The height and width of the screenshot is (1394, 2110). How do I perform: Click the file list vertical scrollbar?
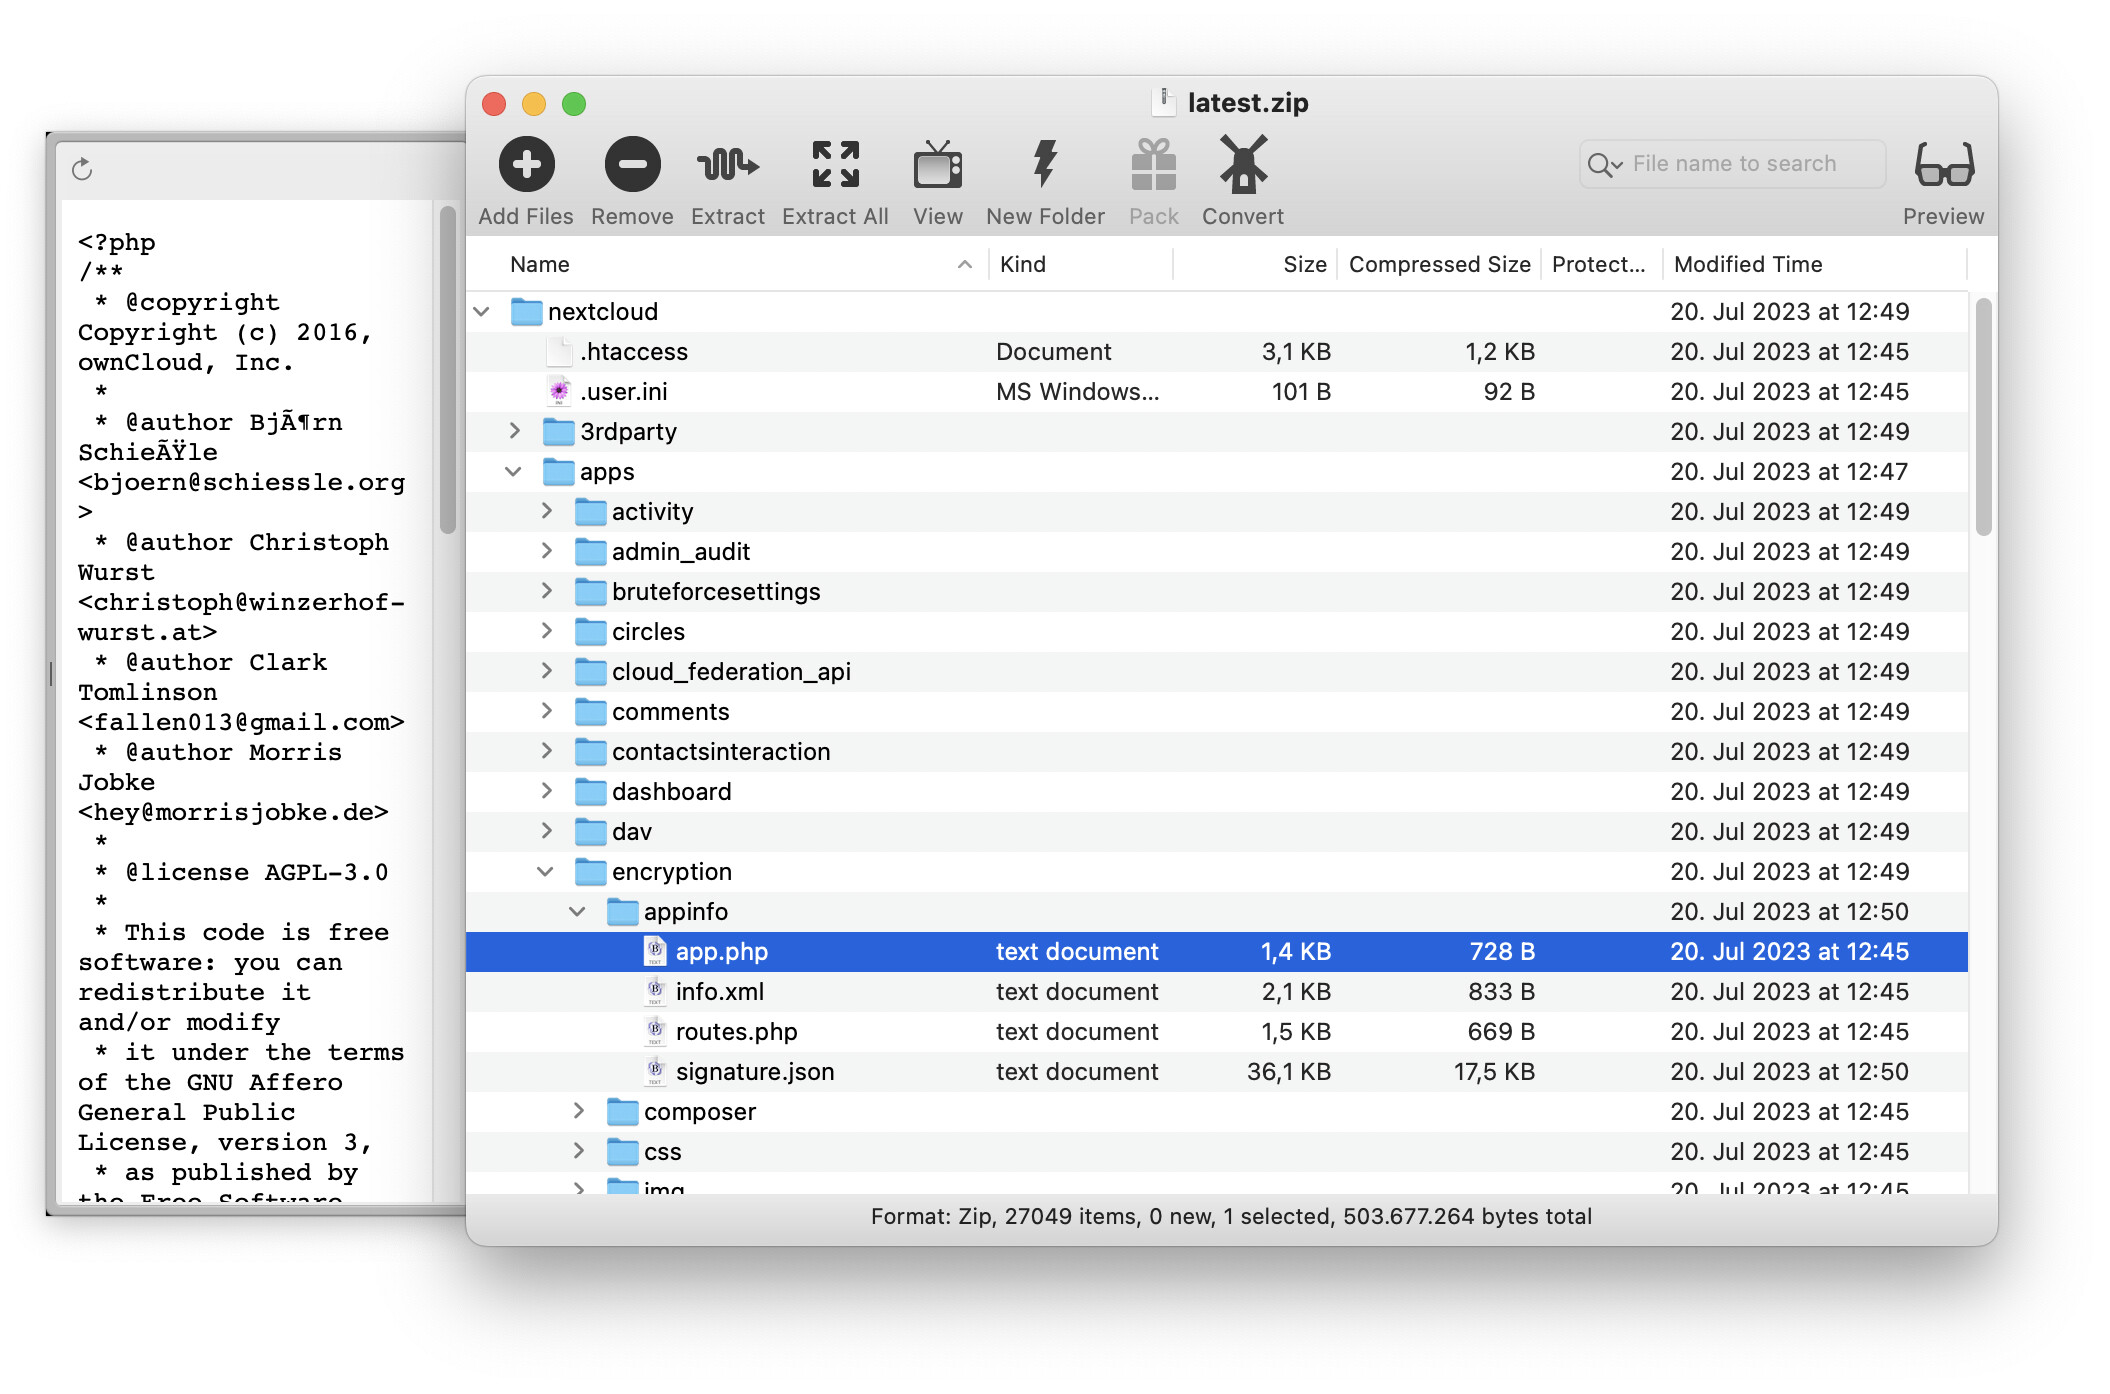coord(1983,416)
